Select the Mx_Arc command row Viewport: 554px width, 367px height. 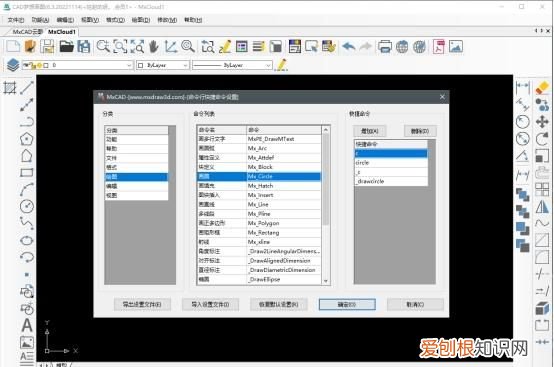pyautogui.click(x=259, y=148)
